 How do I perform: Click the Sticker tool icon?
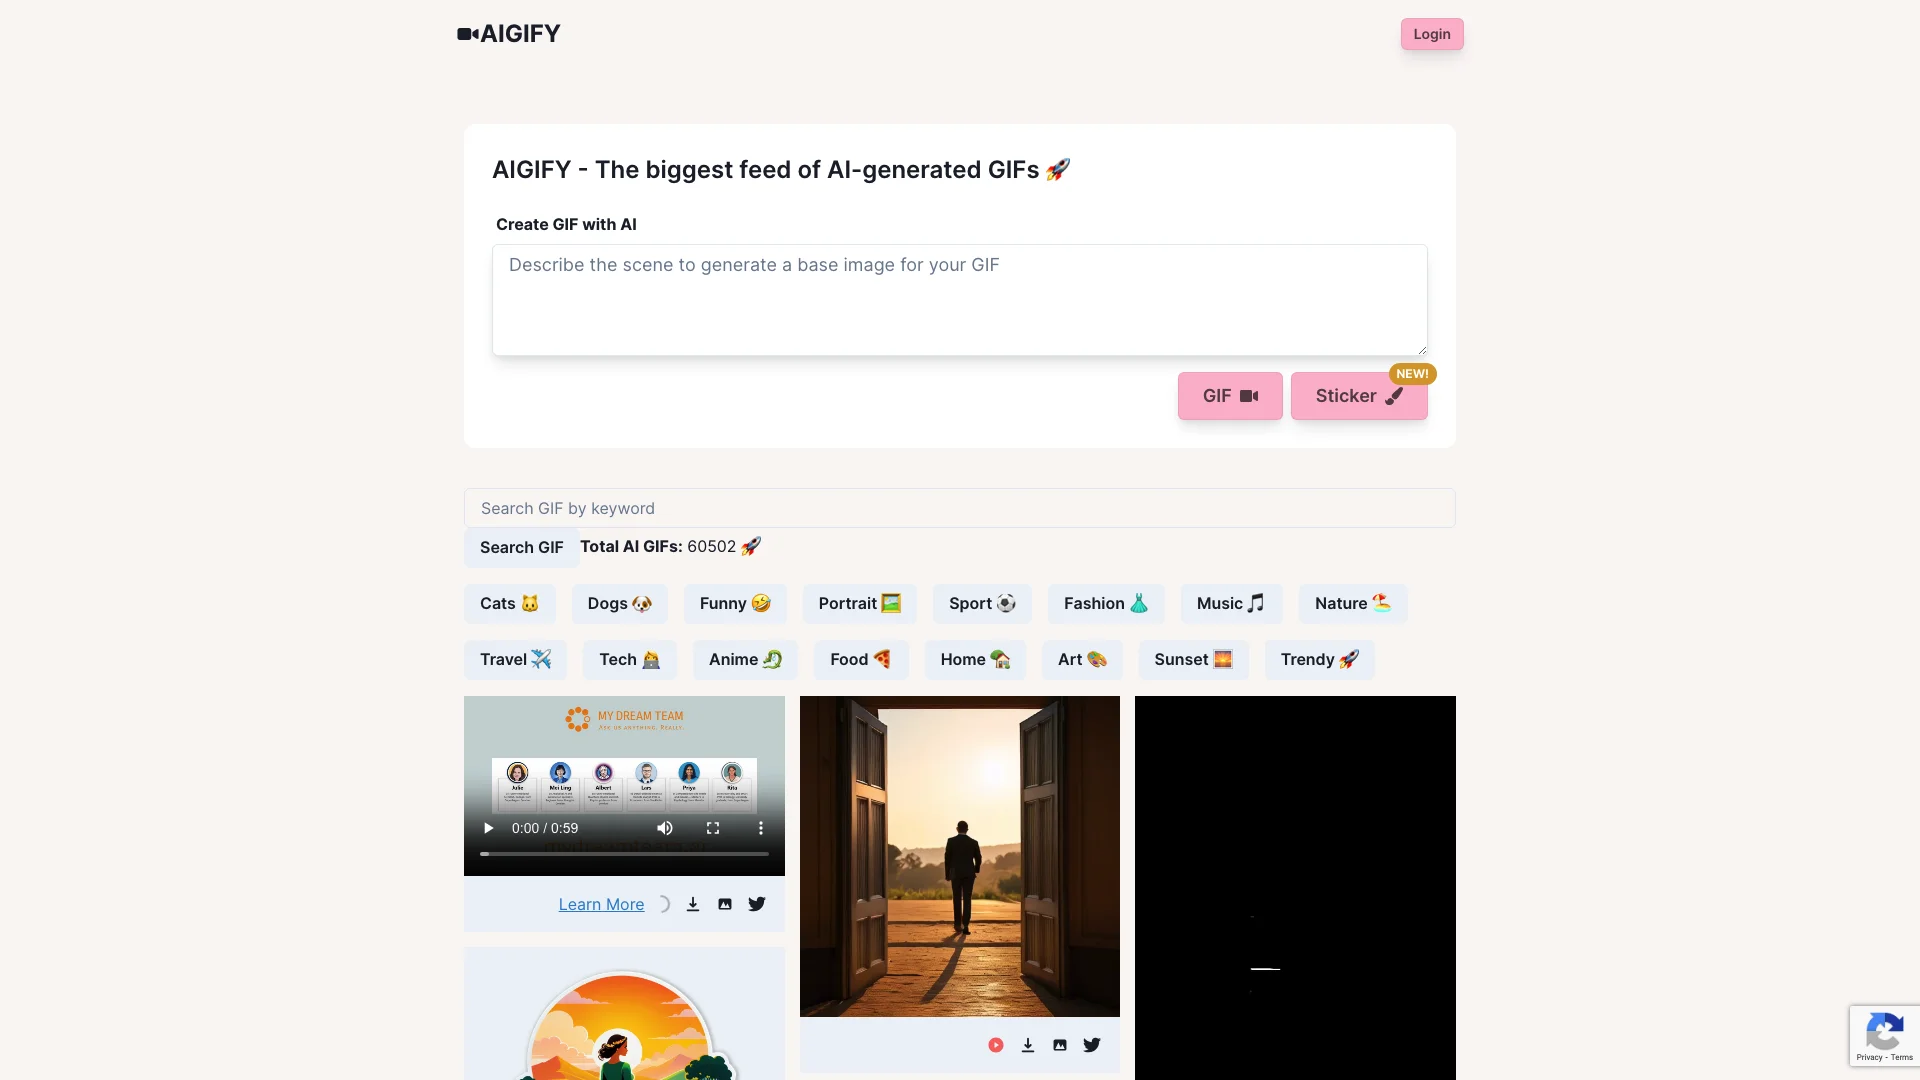[x=1395, y=396]
